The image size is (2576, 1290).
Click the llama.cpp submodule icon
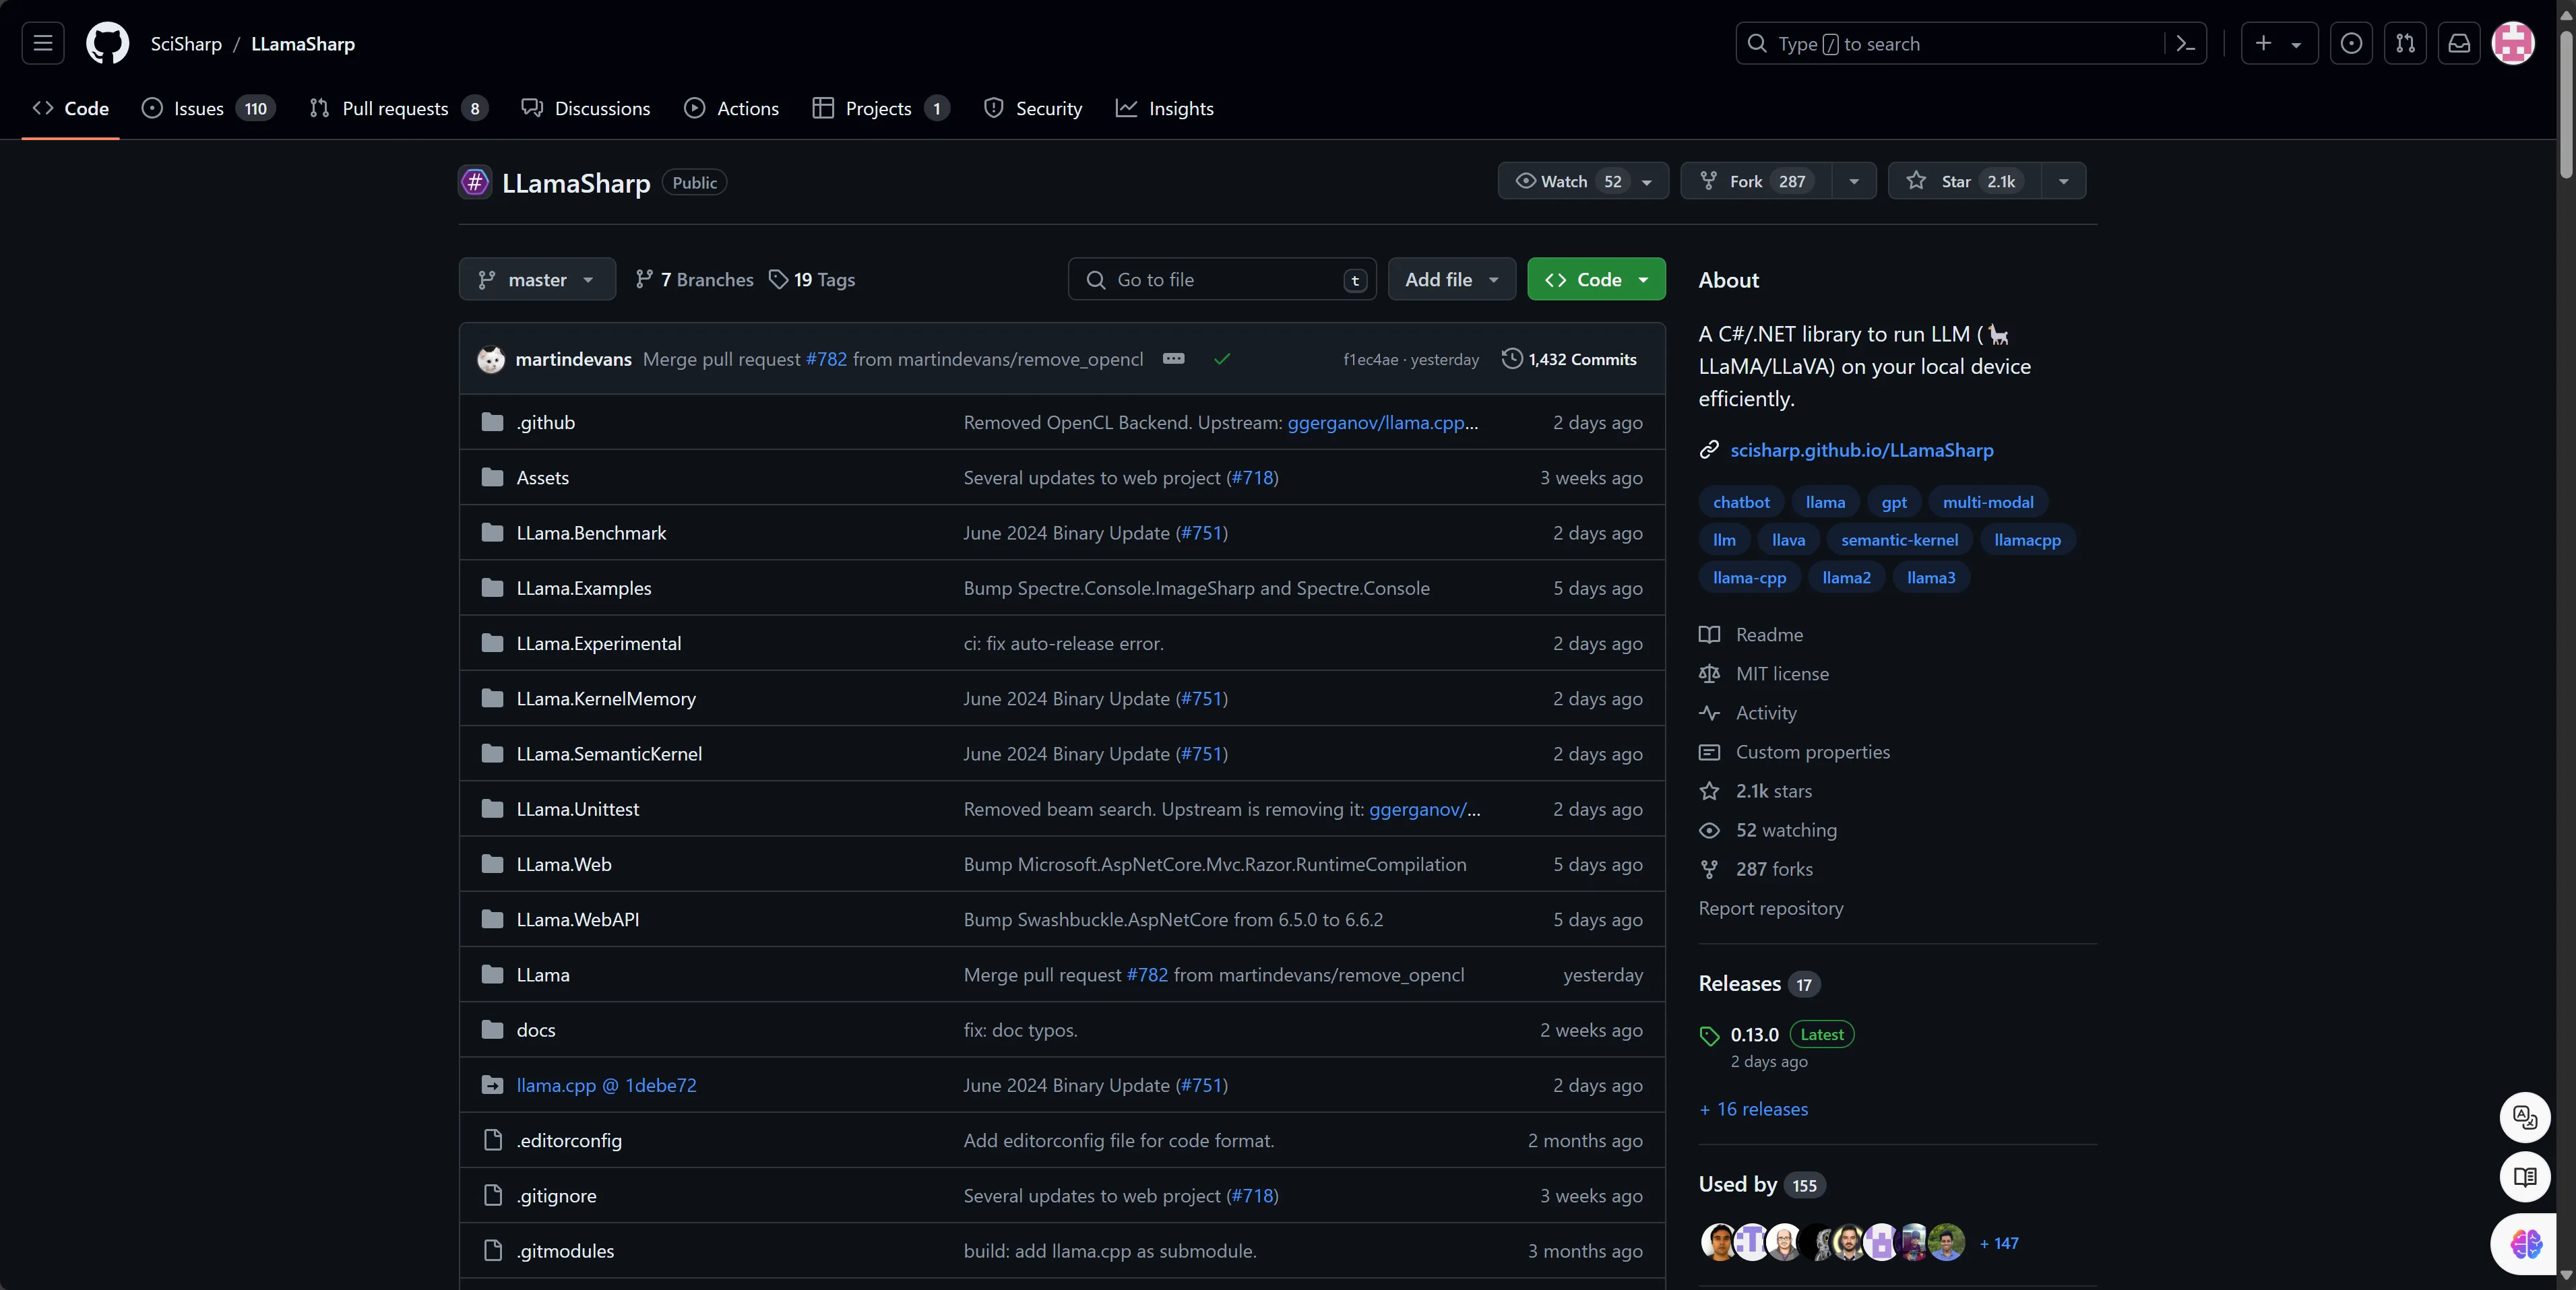click(x=492, y=1085)
